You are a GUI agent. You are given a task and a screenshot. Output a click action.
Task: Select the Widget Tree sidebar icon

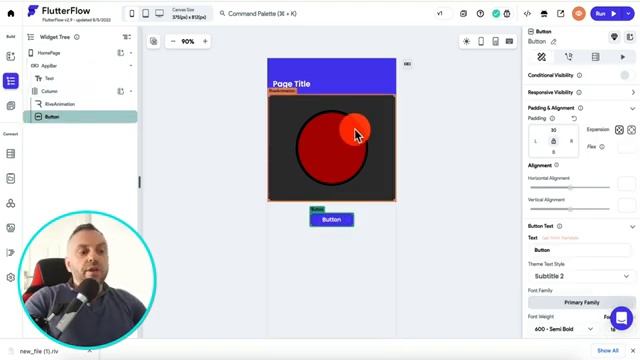coord(11,81)
